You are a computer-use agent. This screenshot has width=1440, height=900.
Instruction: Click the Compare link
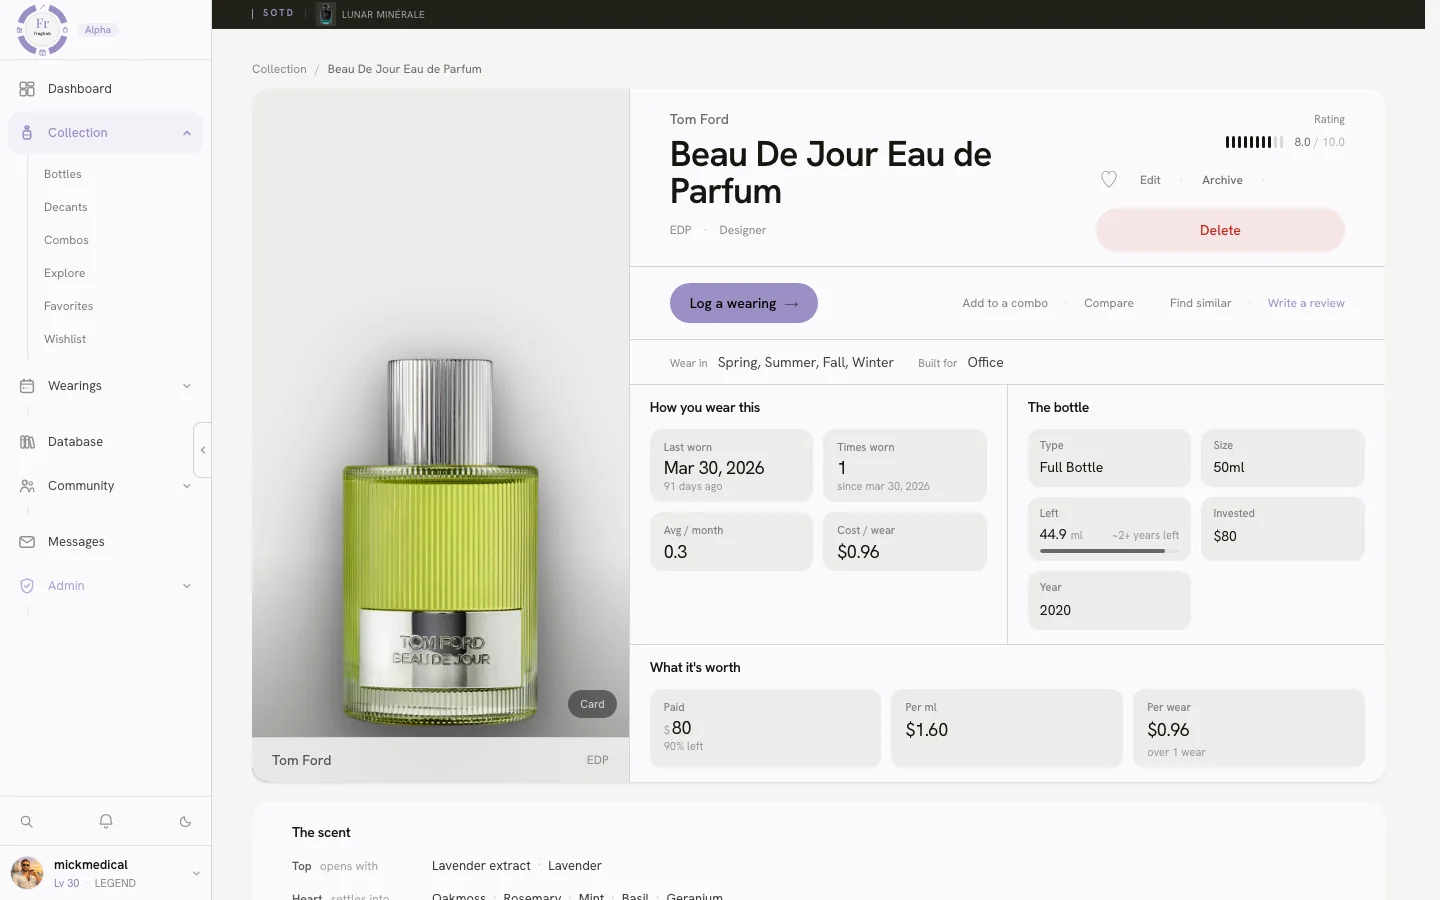pos(1109,303)
